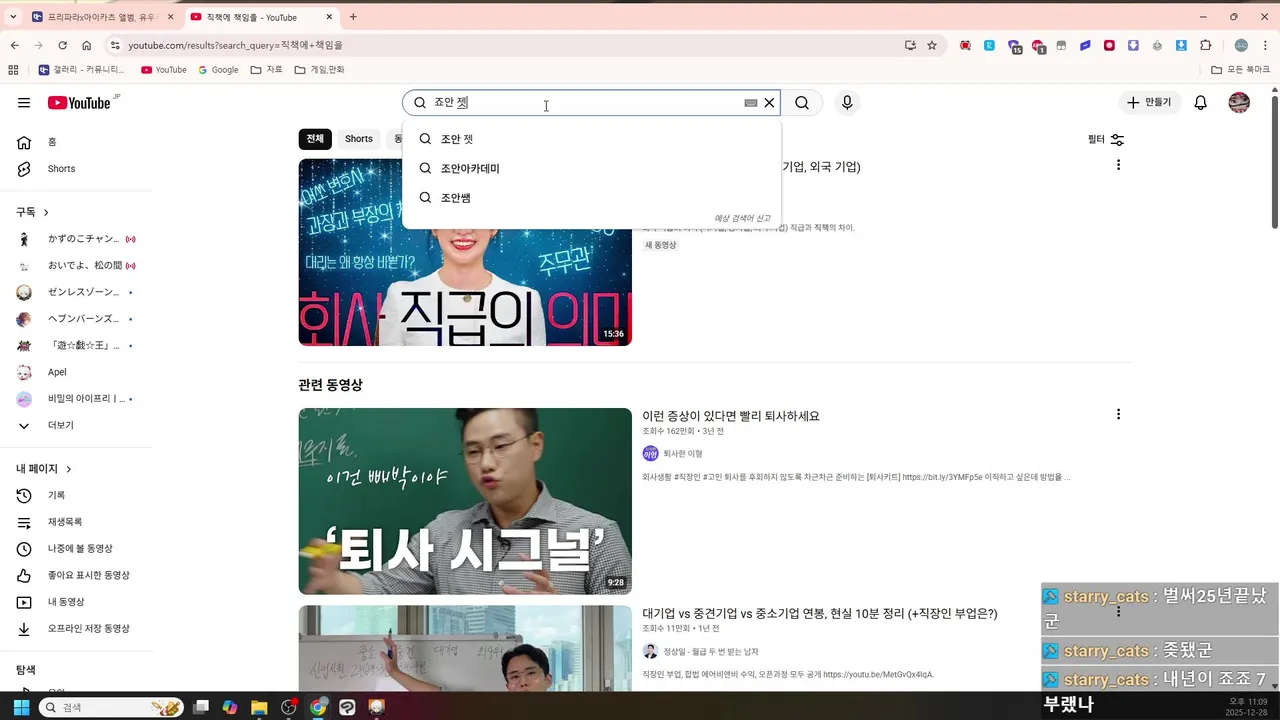Click the page vertical scrollbar

1274,160
